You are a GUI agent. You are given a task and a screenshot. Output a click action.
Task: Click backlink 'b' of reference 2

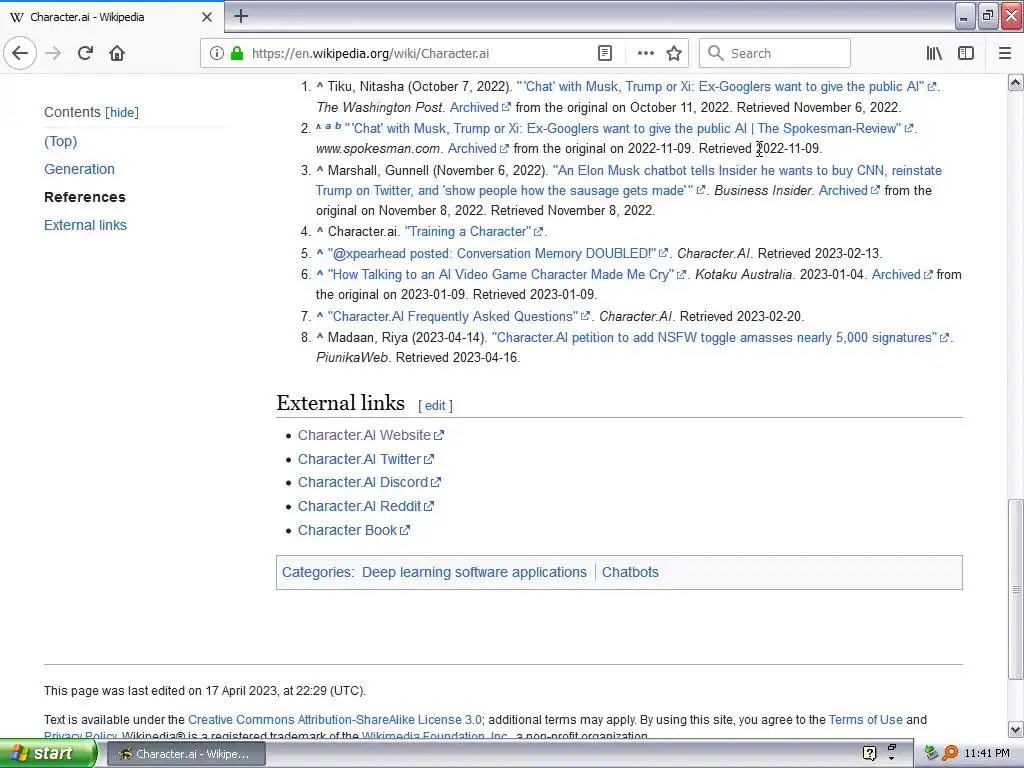pyautogui.click(x=338, y=125)
